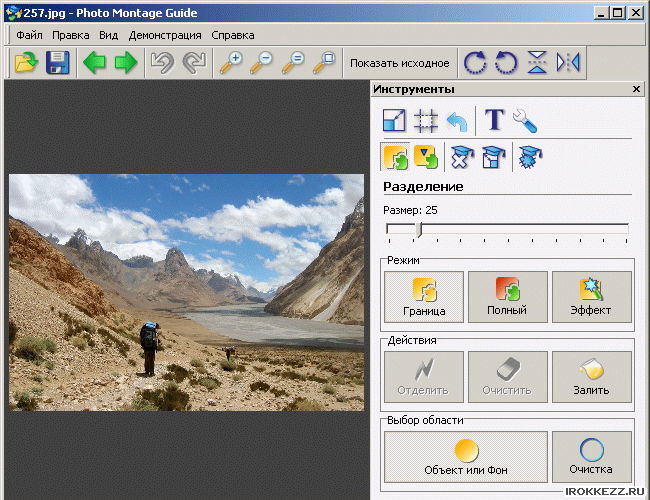Select the Resize tool in Инструменты
650x500 pixels.
pyautogui.click(x=394, y=120)
